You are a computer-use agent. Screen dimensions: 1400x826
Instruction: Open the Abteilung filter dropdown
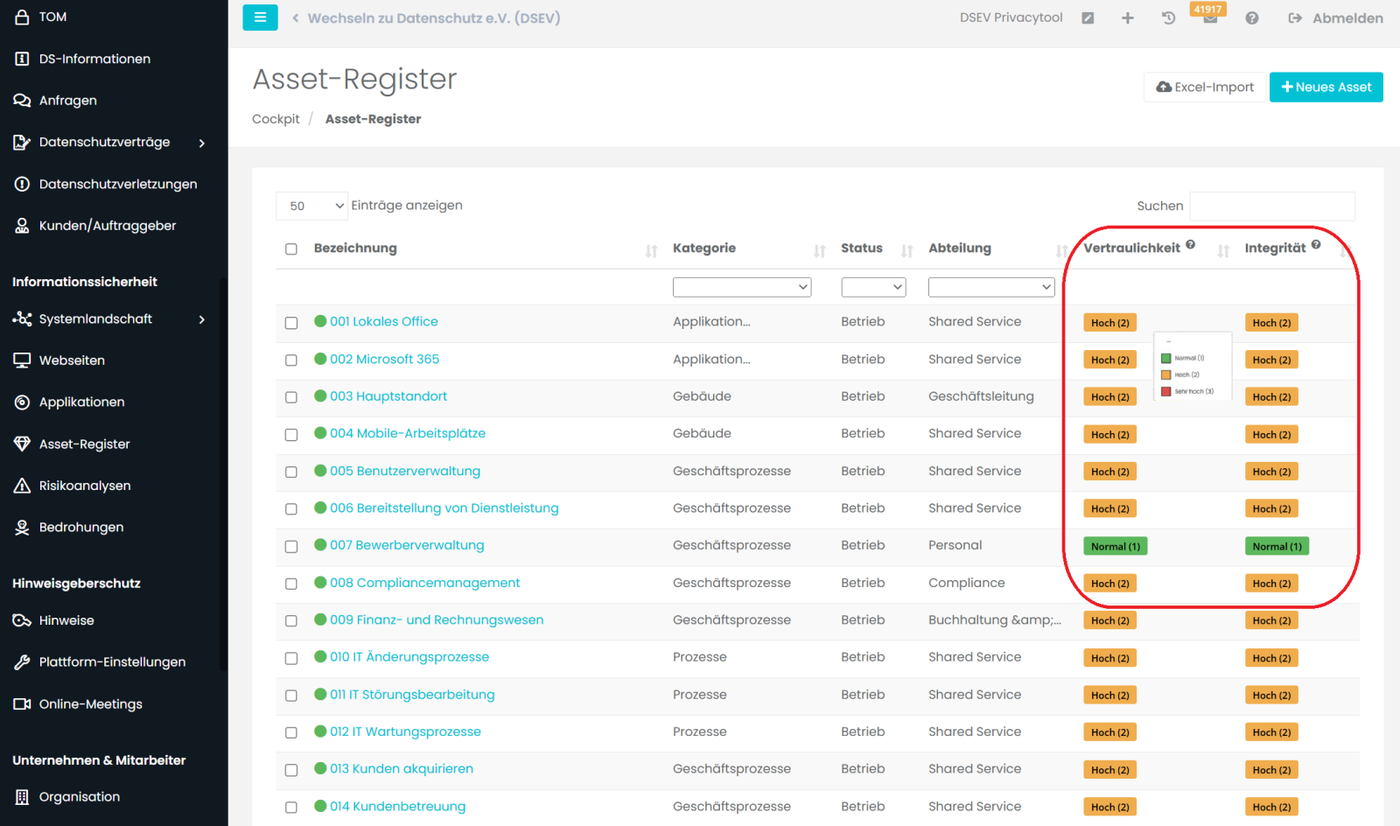click(x=991, y=287)
